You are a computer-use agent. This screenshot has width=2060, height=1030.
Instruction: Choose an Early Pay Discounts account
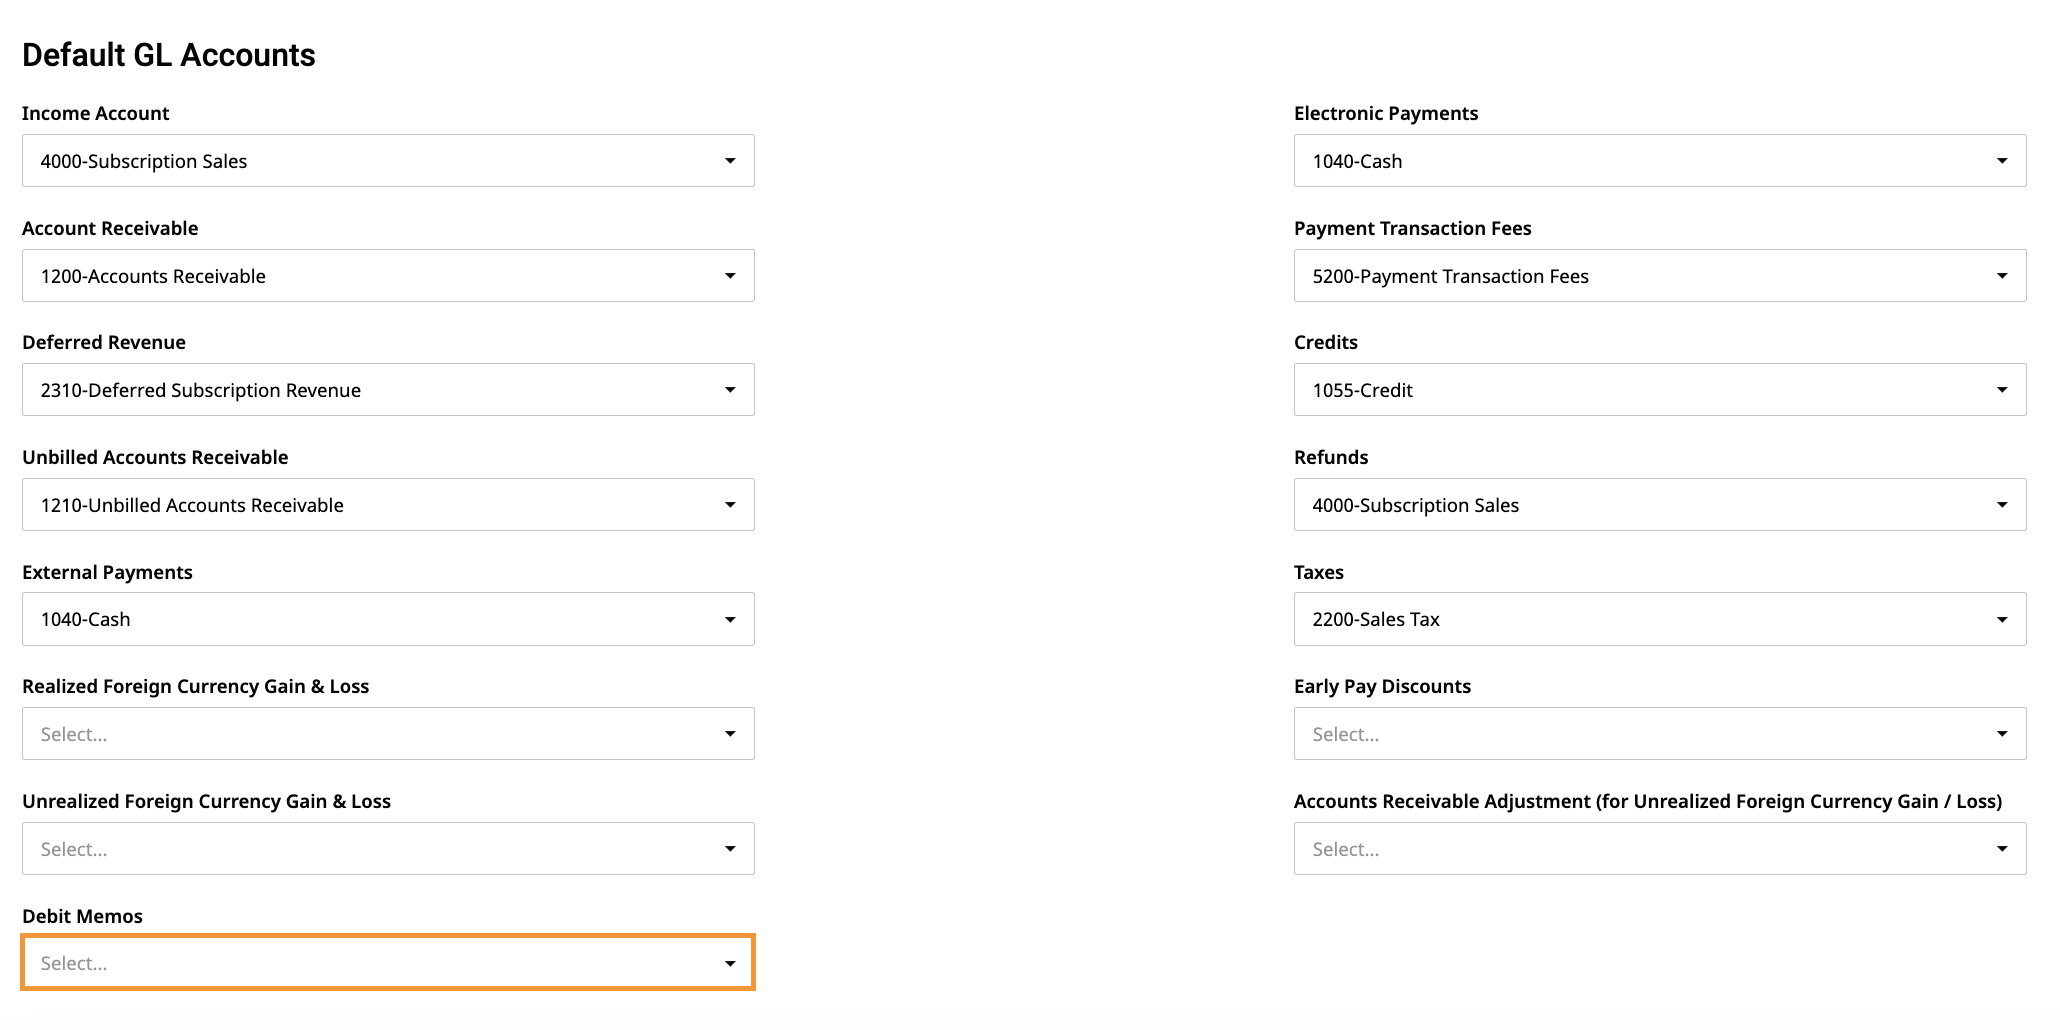1660,734
